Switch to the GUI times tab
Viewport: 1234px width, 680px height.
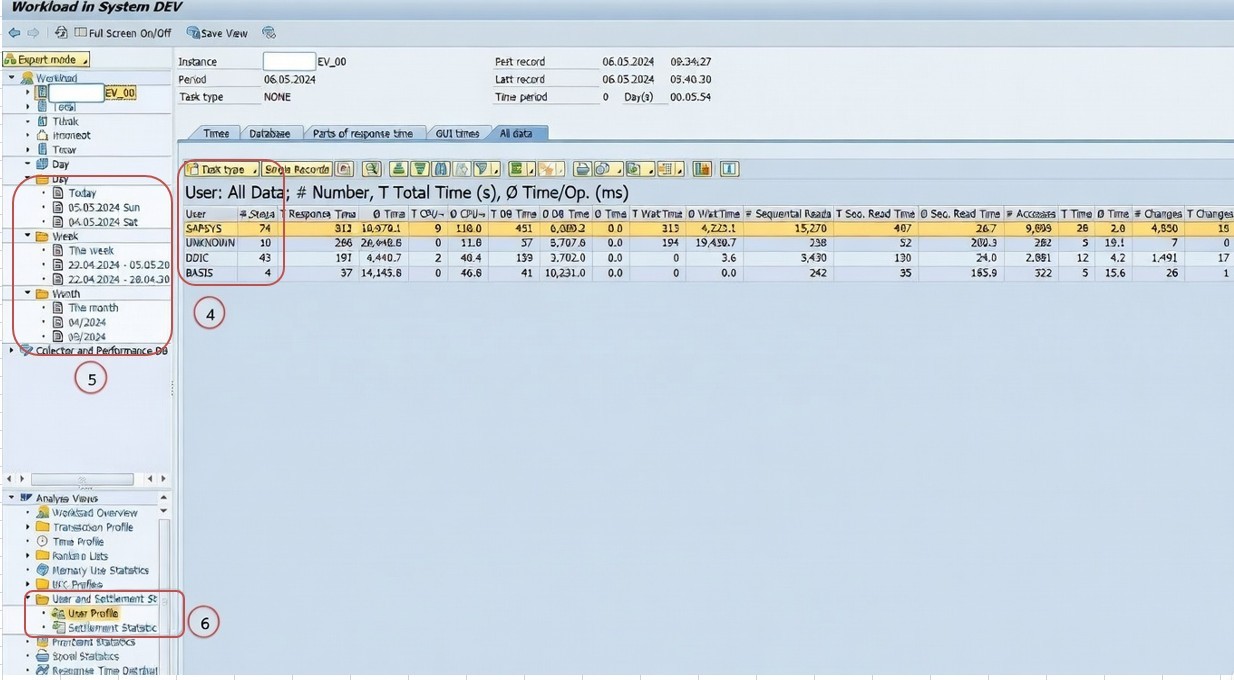pos(457,133)
